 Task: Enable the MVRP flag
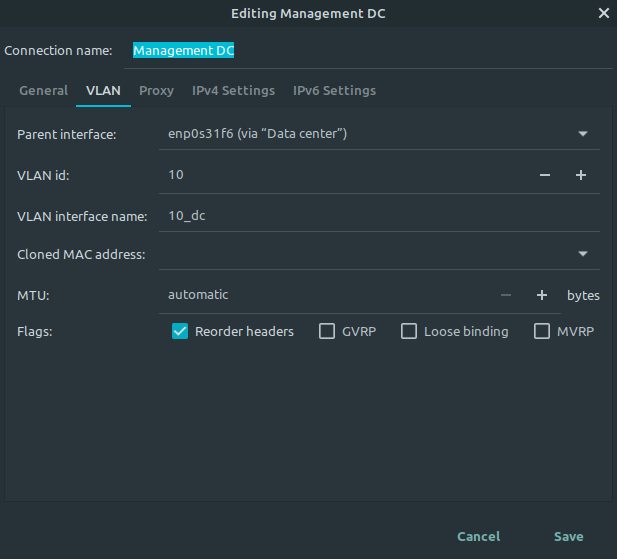pyautogui.click(x=542, y=331)
